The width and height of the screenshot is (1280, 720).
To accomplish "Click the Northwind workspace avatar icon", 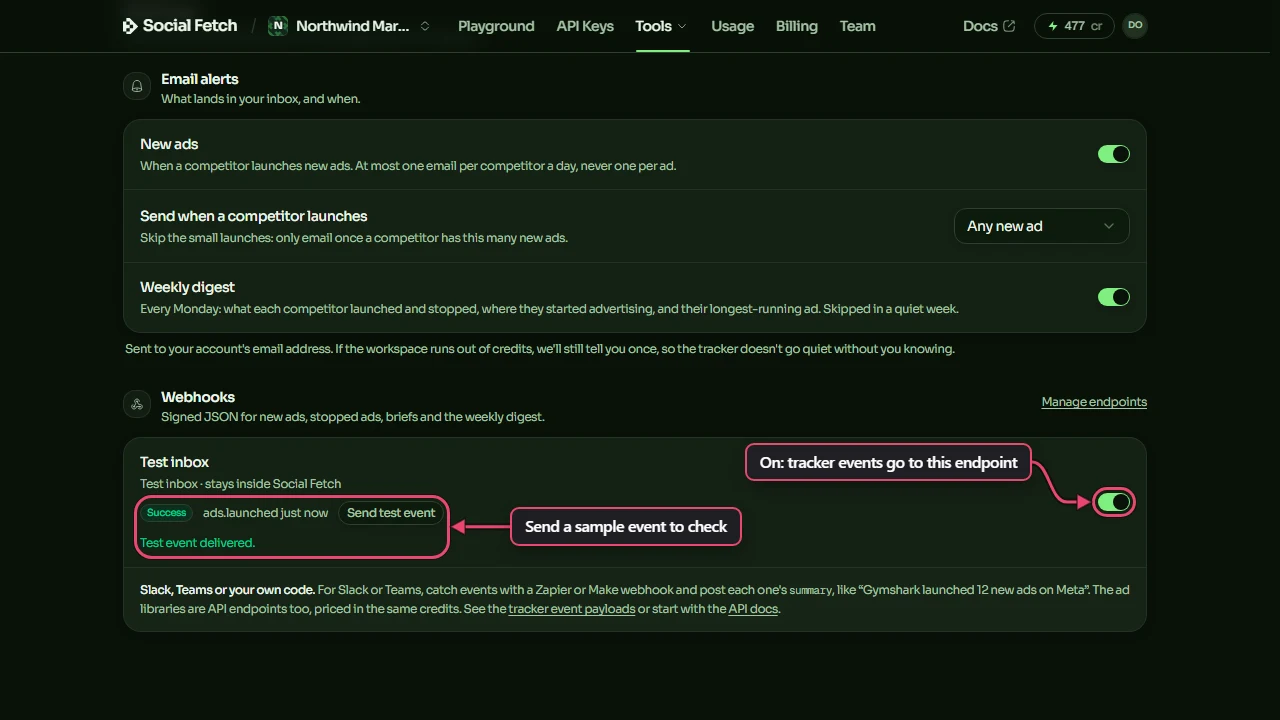I will [279, 26].
